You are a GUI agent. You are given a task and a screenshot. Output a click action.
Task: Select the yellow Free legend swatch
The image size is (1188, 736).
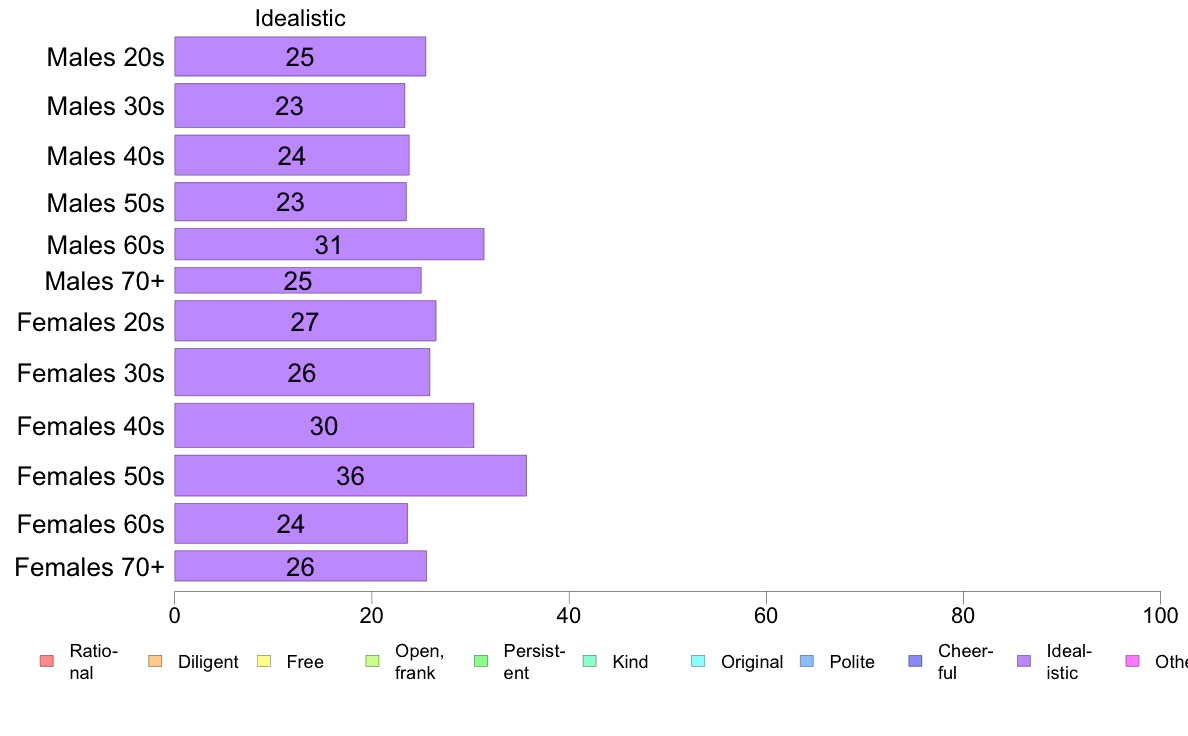263,661
